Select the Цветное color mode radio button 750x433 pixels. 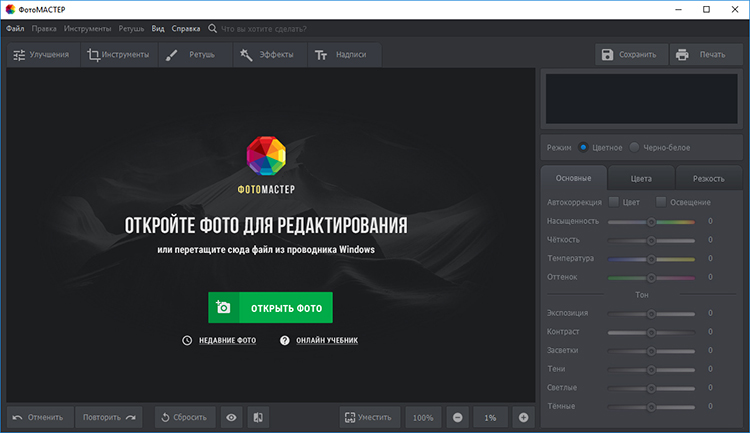click(583, 147)
